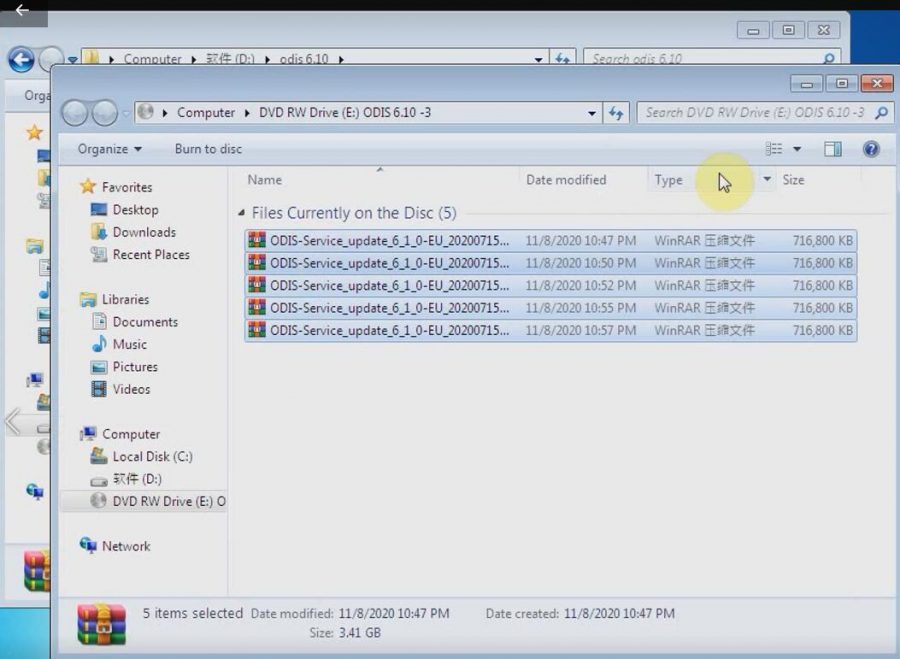
Task: Open the Help question mark icon
Action: point(869,148)
